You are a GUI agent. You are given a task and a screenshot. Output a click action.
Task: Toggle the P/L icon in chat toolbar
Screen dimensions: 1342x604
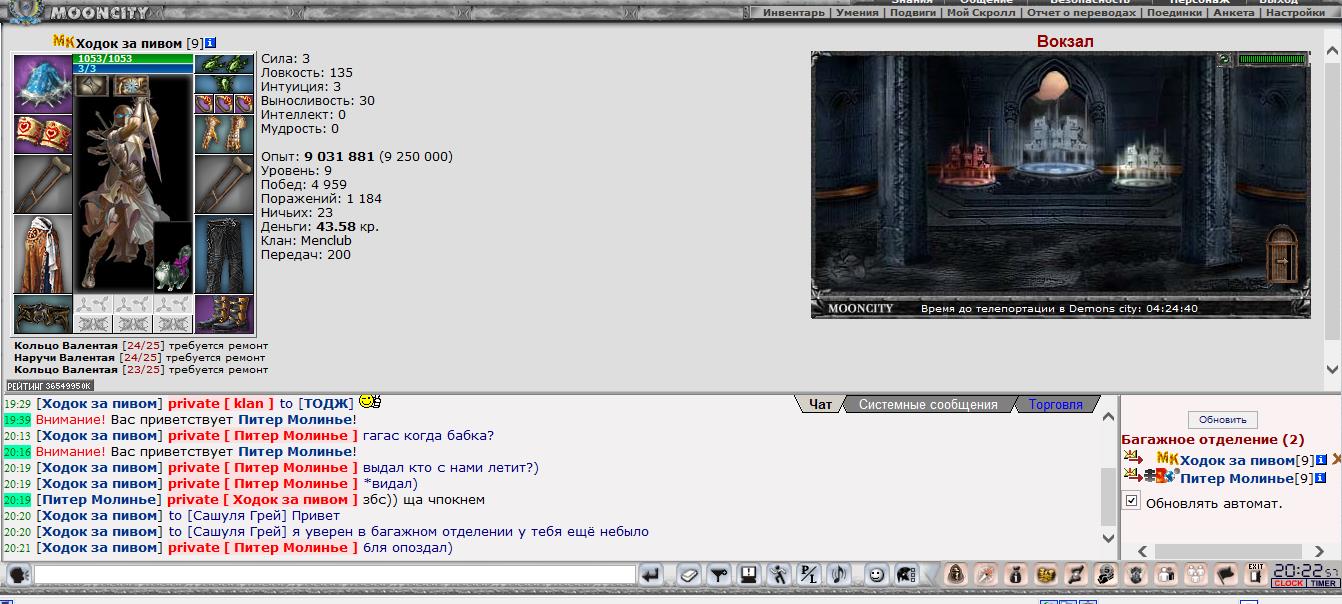coord(808,575)
